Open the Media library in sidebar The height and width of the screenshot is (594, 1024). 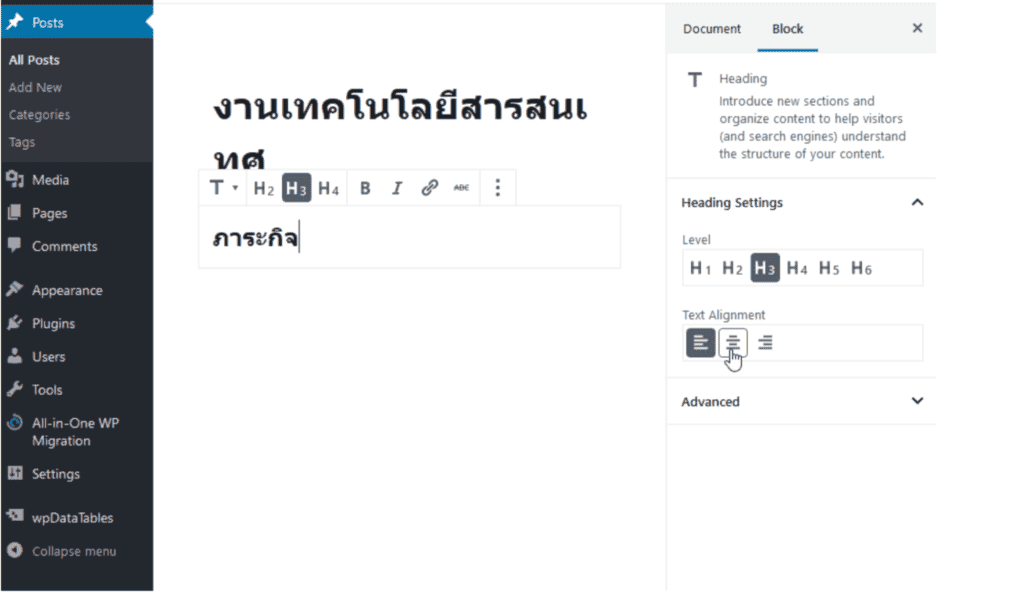pos(44,179)
